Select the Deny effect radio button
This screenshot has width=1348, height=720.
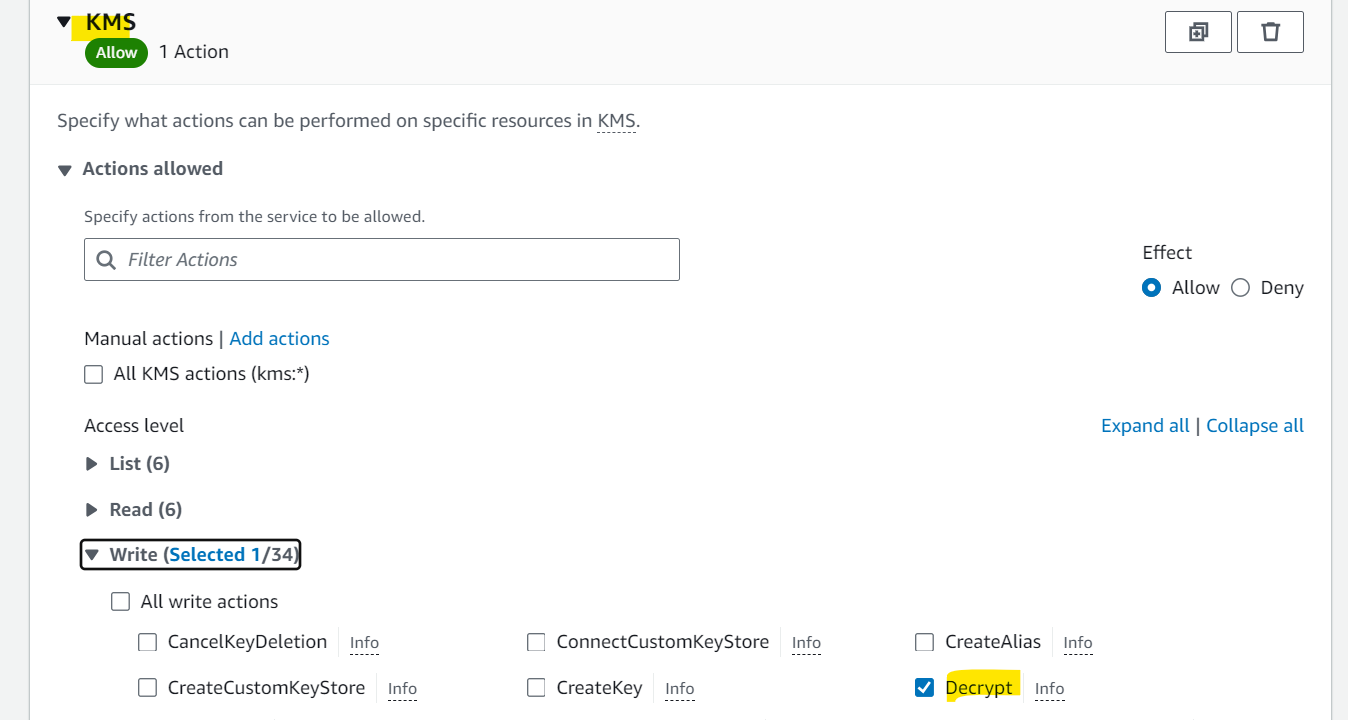pyautogui.click(x=1241, y=288)
